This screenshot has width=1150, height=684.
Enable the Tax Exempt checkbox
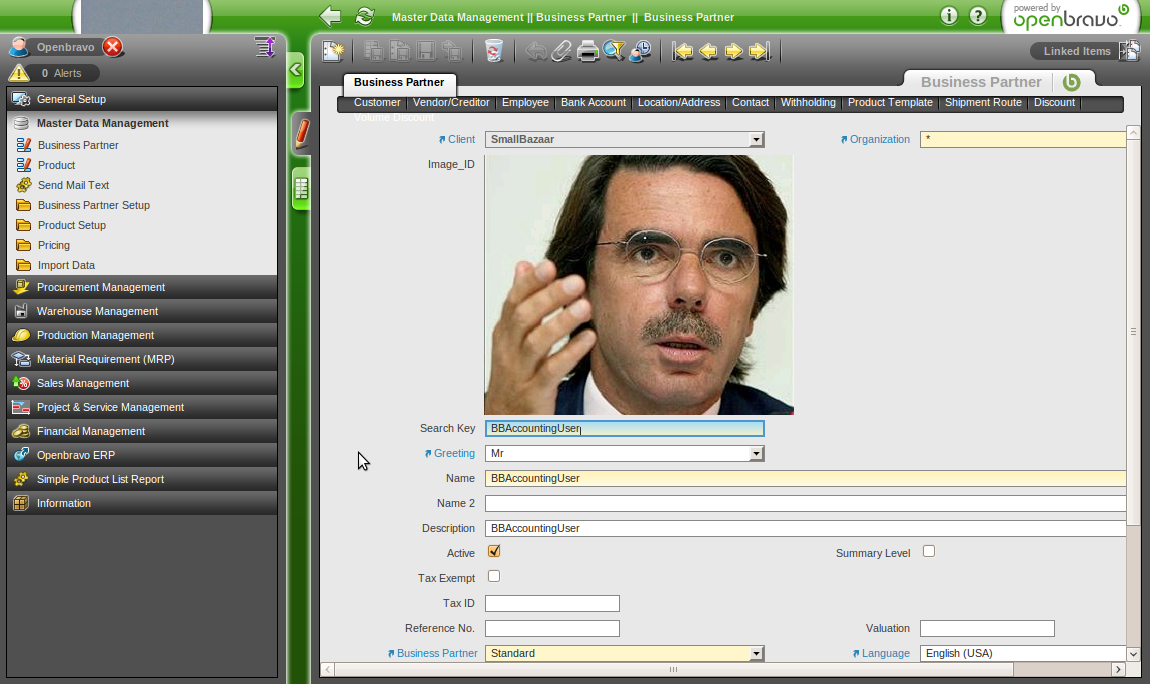click(494, 576)
